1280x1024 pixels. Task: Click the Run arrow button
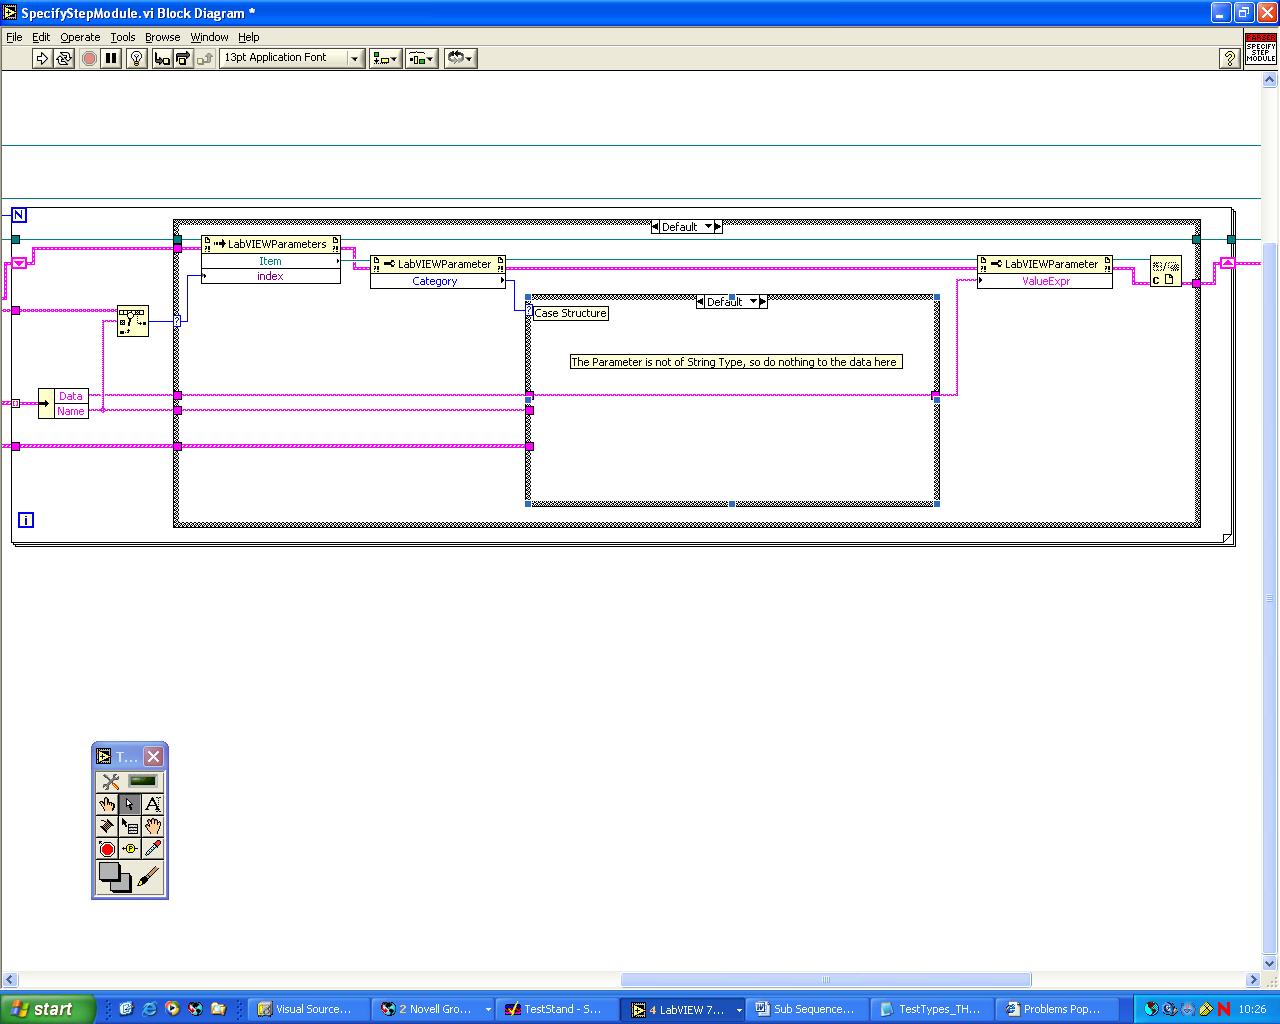(x=42, y=59)
